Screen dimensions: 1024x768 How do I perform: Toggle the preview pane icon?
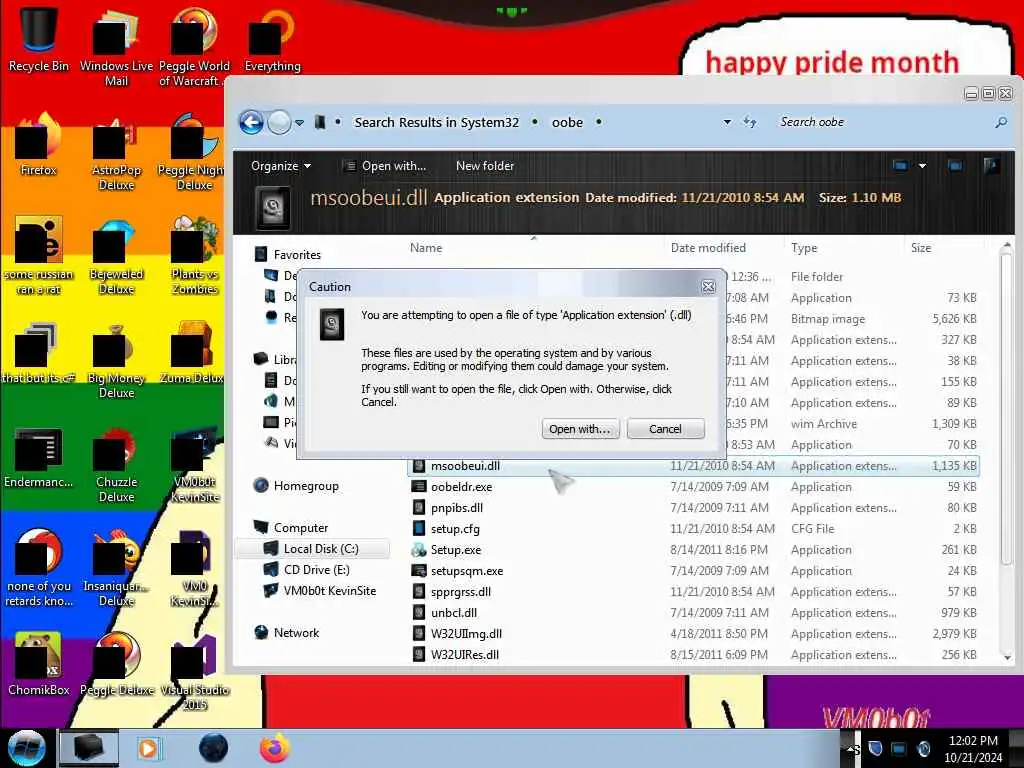point(955,166)
